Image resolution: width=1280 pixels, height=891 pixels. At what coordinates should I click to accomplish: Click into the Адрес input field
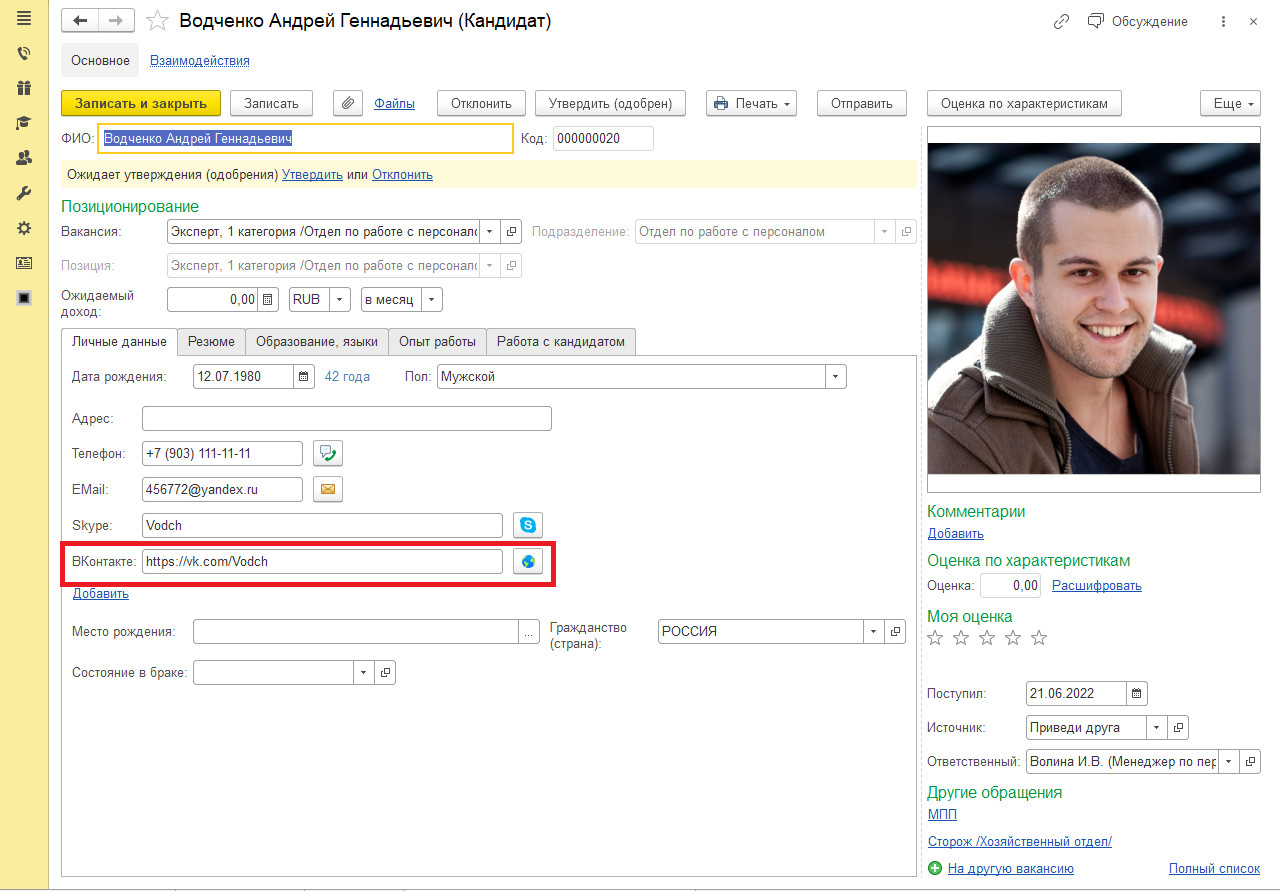[346, 418]
